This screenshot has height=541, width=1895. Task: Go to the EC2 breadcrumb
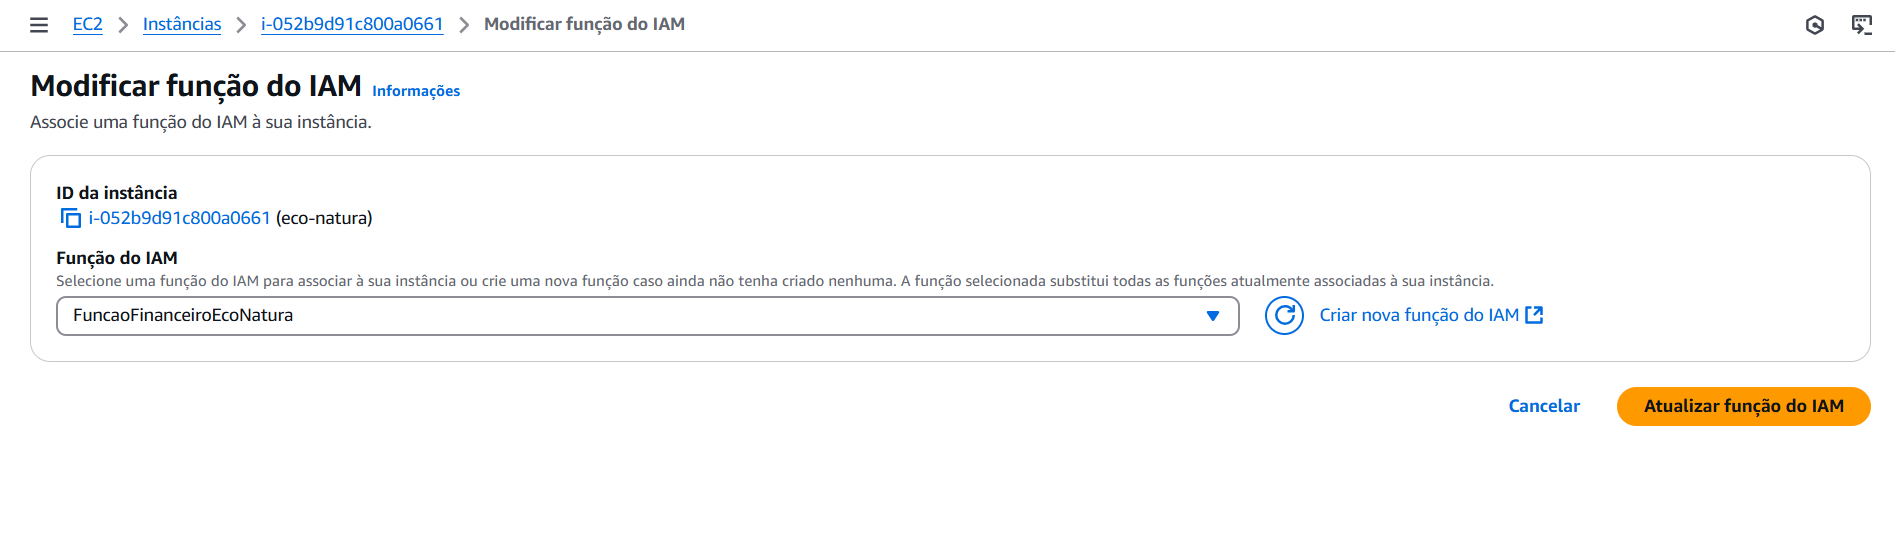(x=88, y=24)
